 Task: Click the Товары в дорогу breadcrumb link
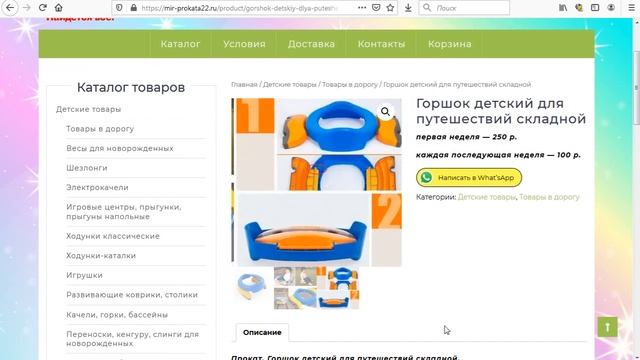pyautogui.click(x=350, y=84)
